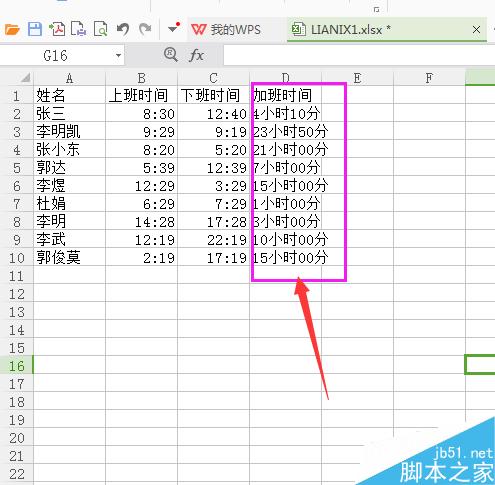Screen dimensions: 495x485
Task: Click the Name Box showing G16
Action: coord(57,55)
